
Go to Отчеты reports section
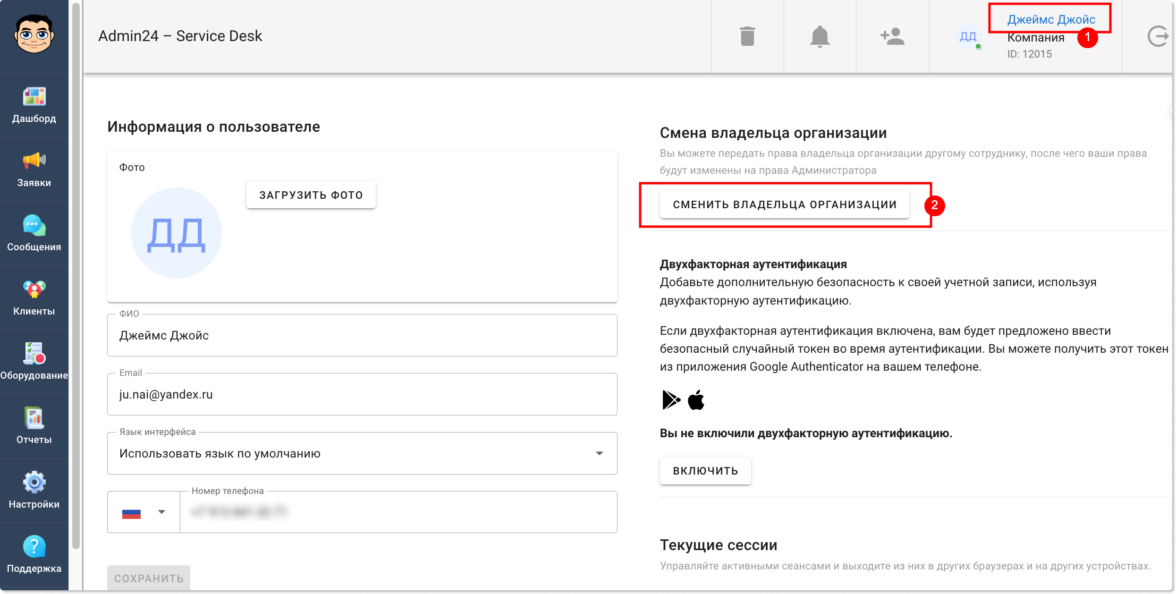click(34, 426)
